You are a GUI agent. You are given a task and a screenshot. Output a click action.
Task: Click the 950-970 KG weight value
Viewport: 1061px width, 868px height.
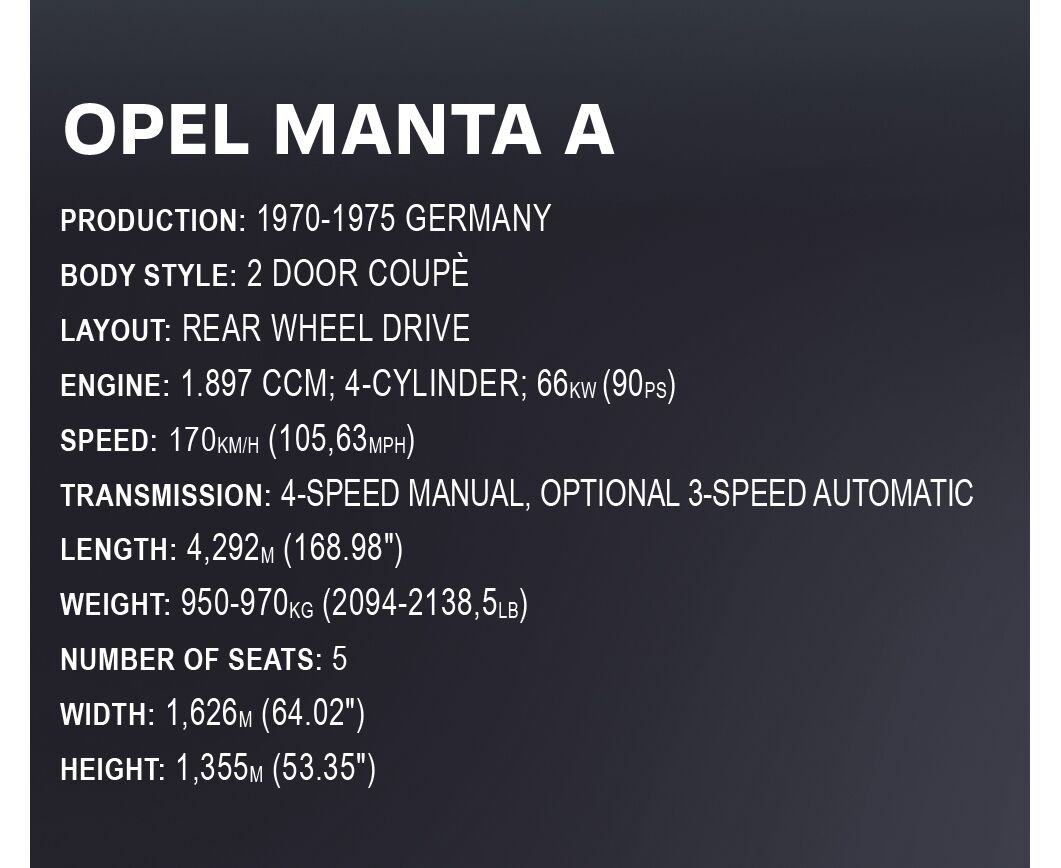248,603
